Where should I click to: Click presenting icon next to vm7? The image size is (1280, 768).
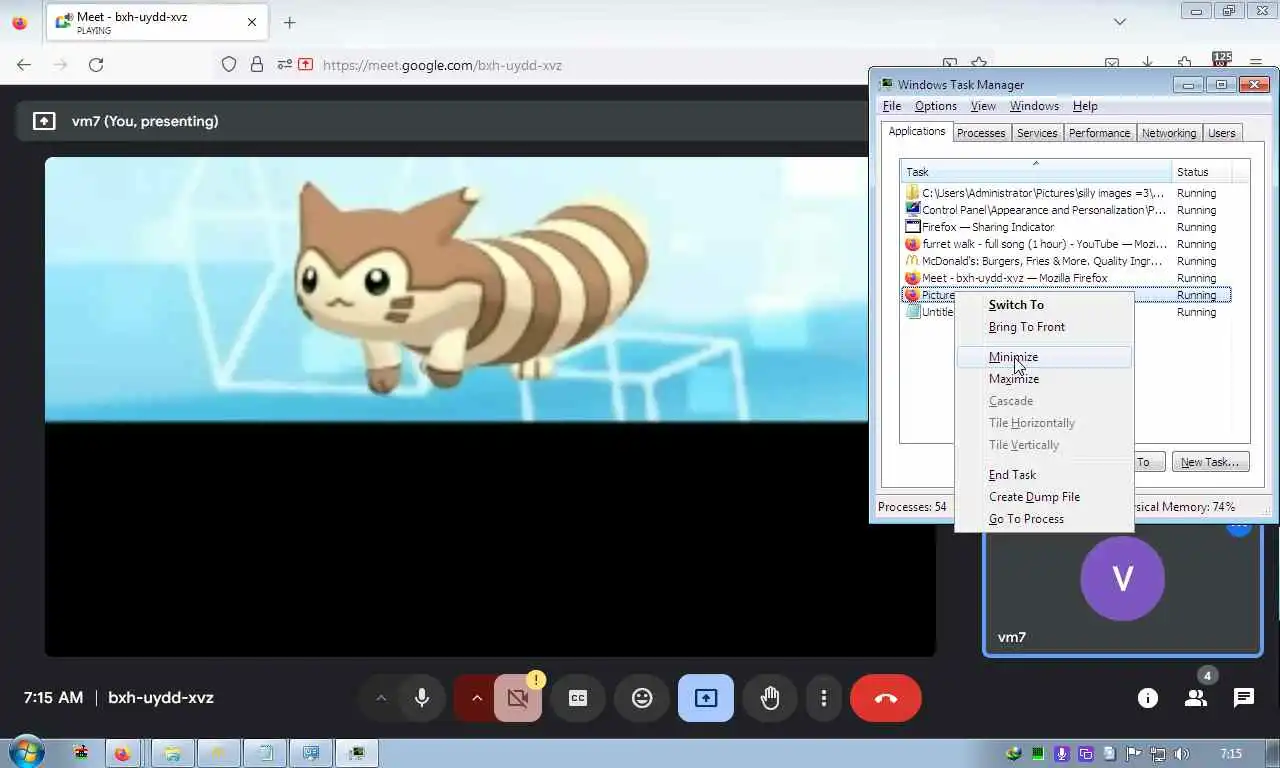(44, 121)
